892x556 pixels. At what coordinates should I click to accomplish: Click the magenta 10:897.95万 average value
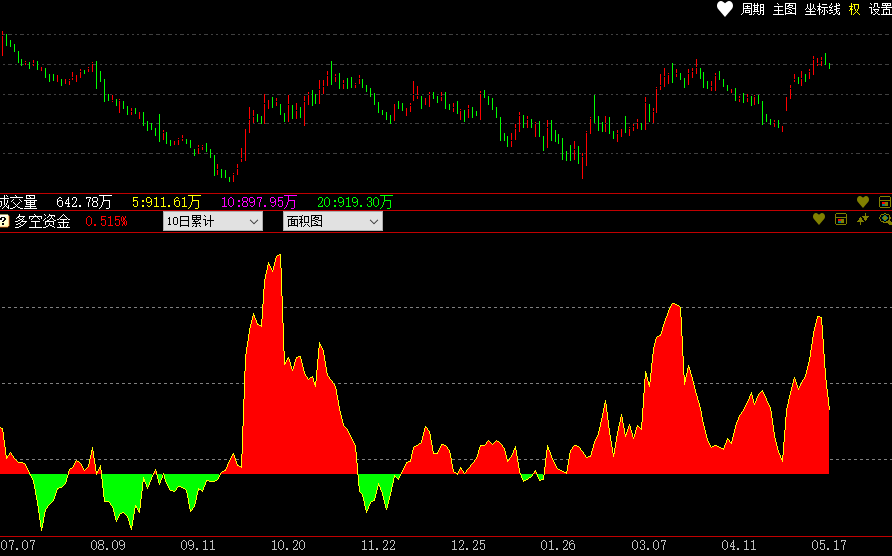coord(259,202)
